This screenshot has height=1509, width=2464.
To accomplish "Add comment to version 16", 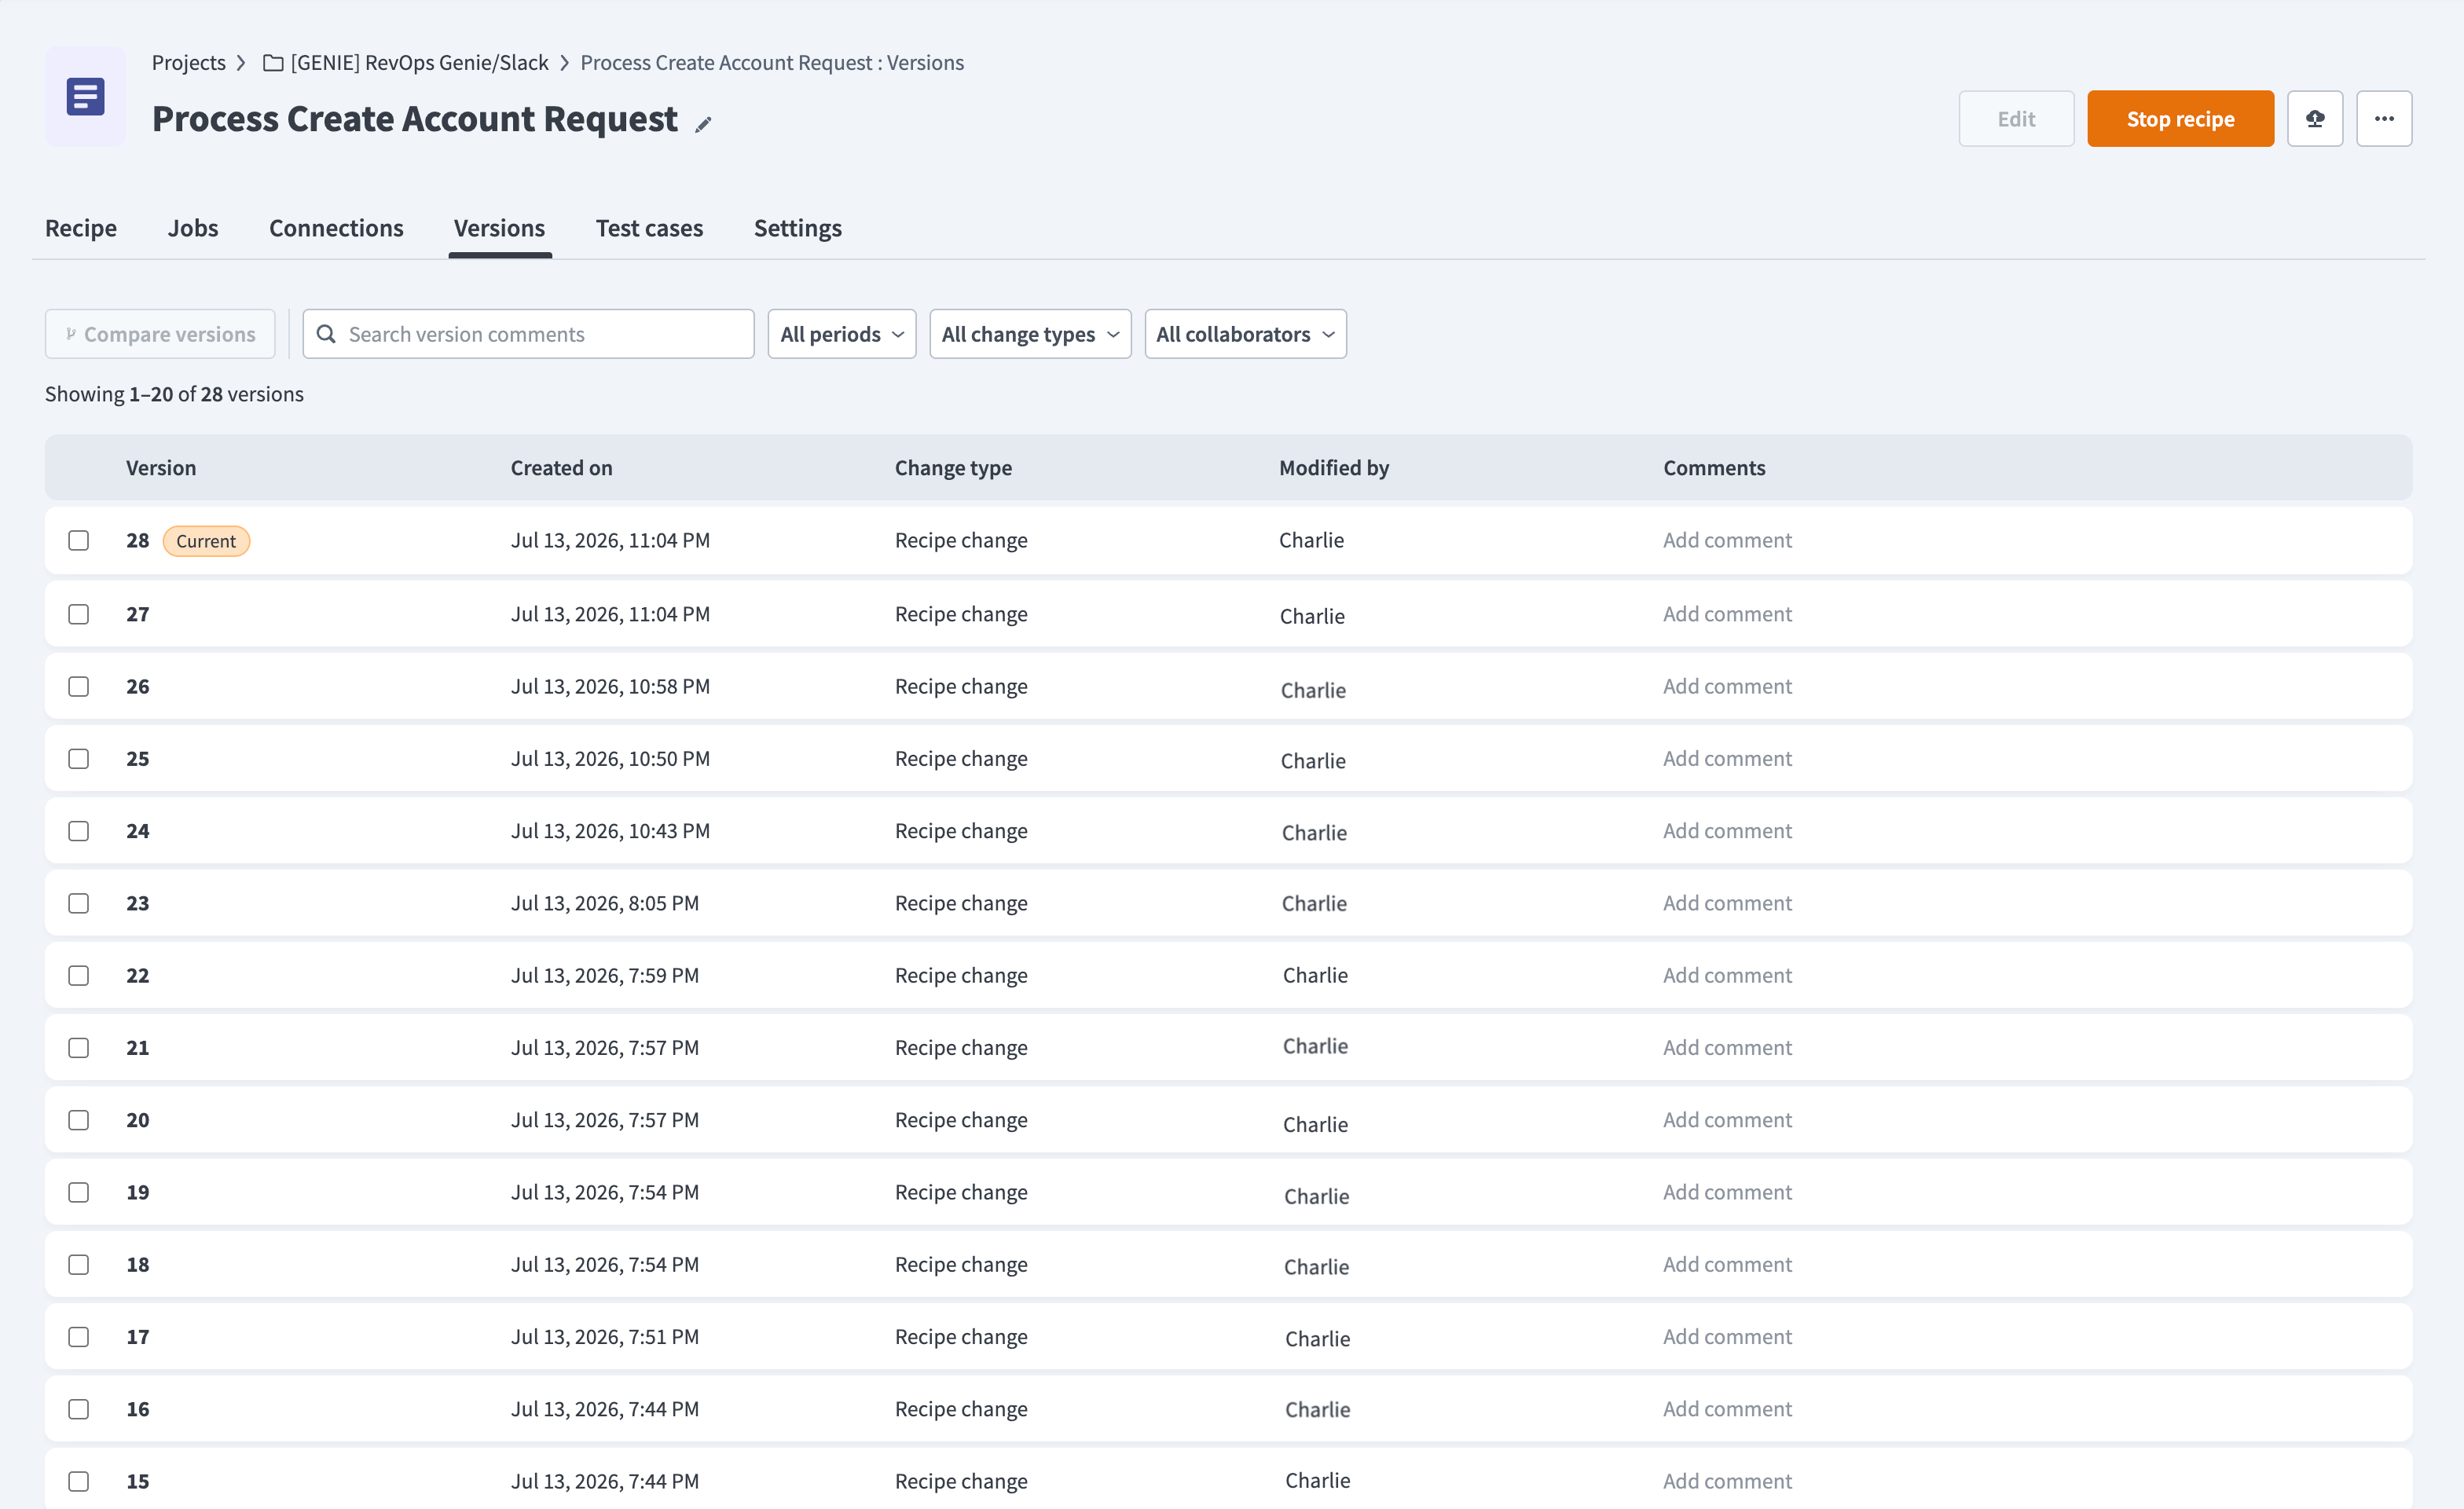I will pos(1727,1409).
